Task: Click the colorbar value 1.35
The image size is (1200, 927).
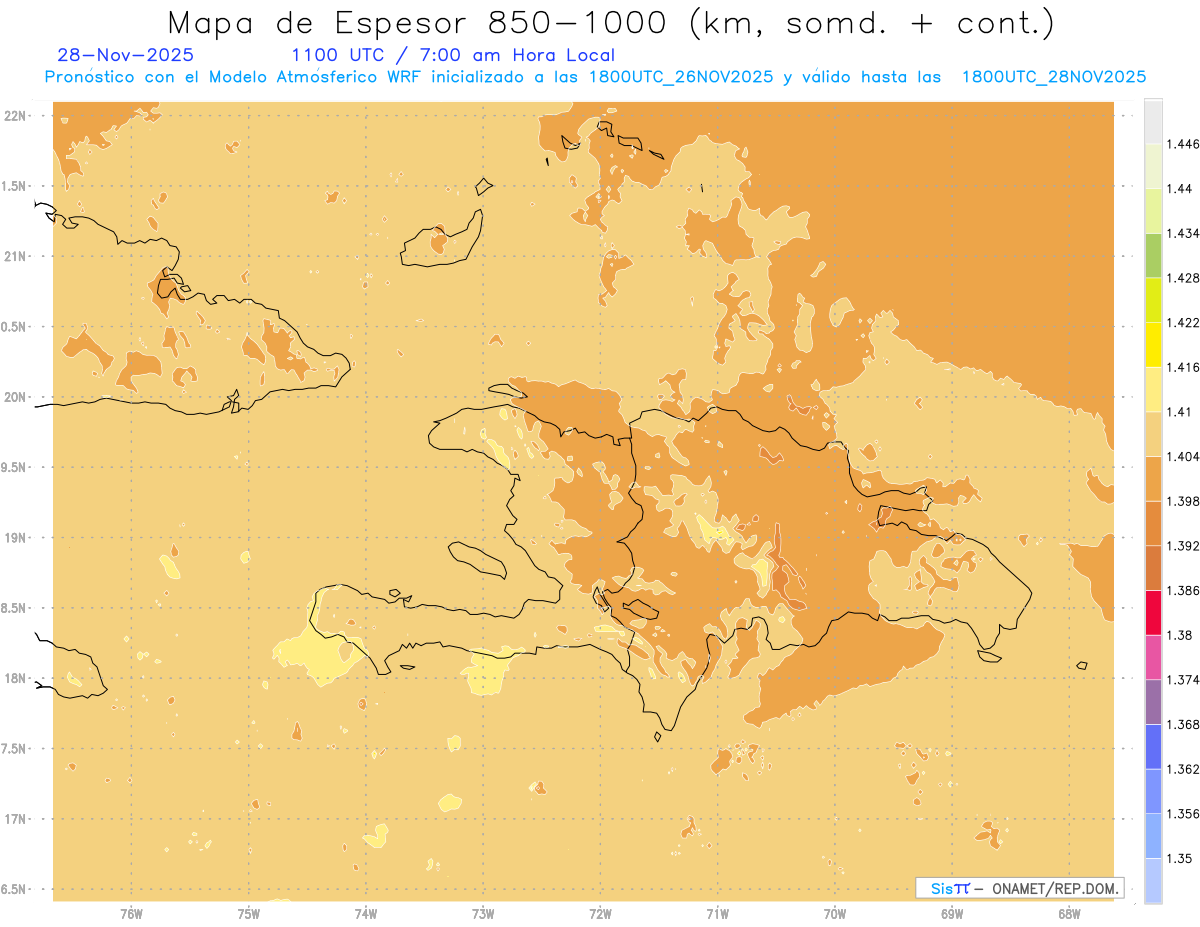Action: click(1181, 859)
